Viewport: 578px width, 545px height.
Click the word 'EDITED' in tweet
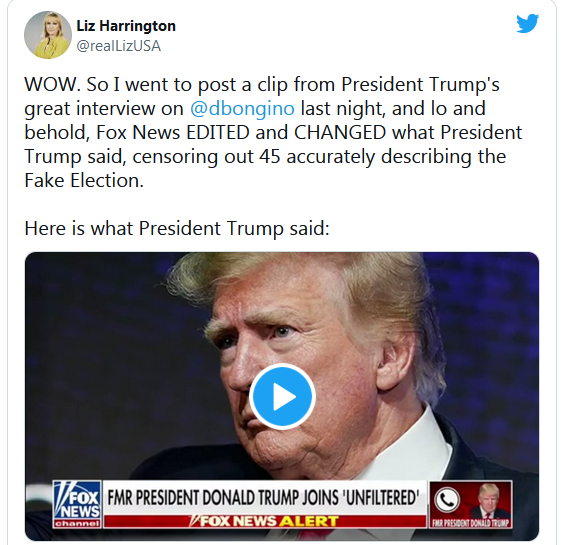[218, 132]
